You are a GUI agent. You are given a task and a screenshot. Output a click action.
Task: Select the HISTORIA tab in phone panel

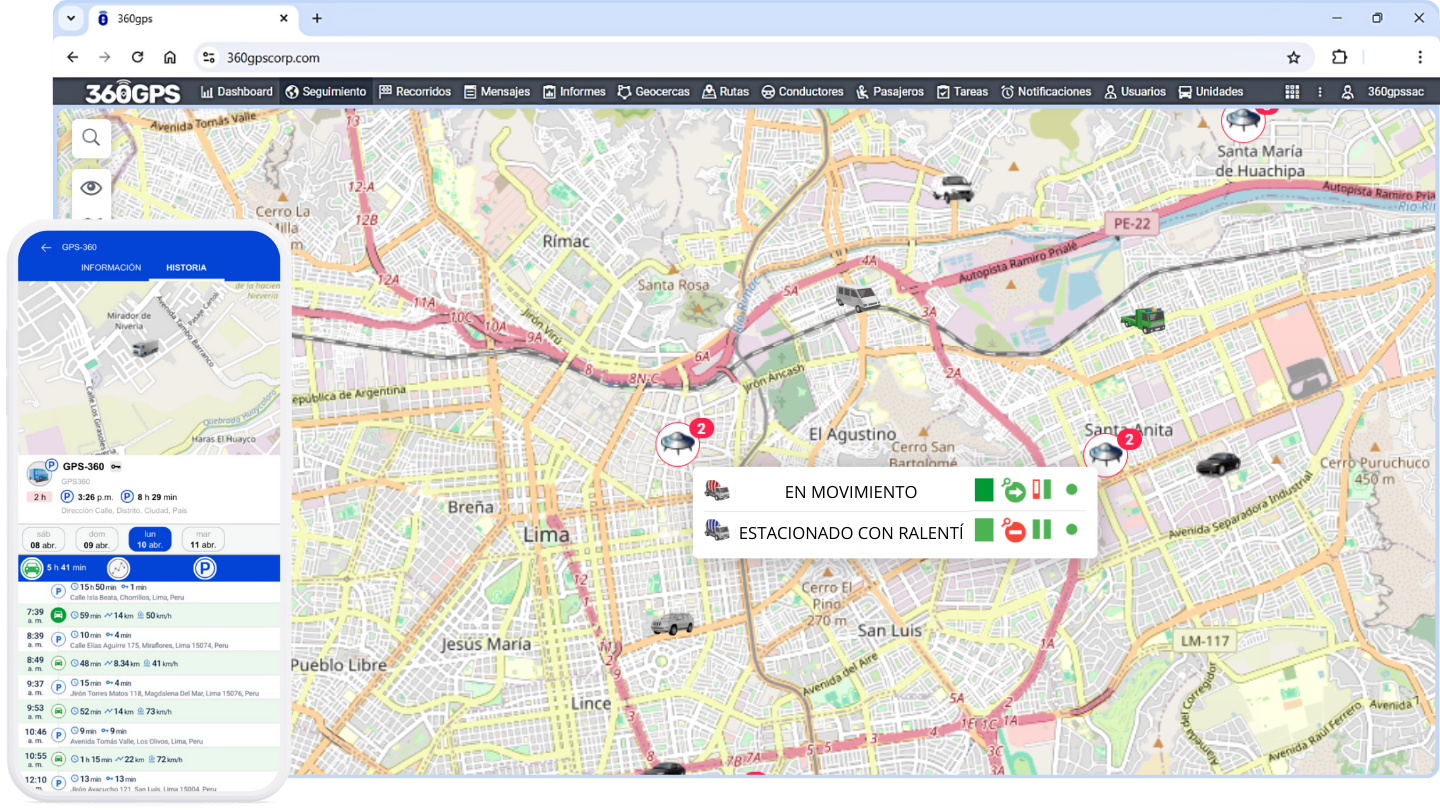pyautogui.click(x=186, y=268)
